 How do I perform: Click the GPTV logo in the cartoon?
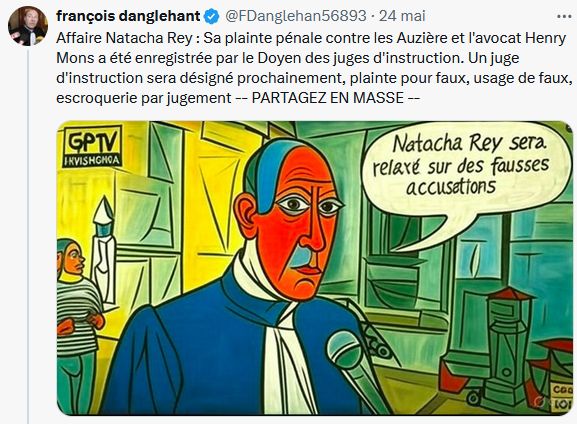tap(92, 146)
